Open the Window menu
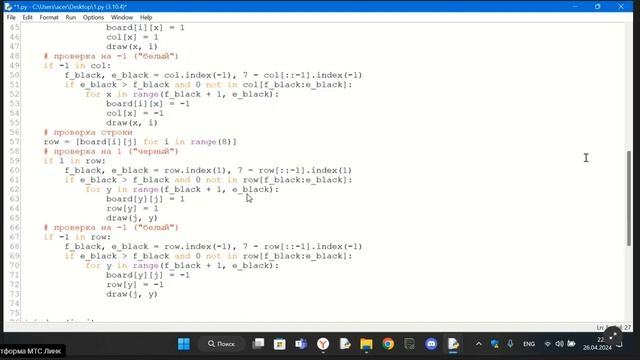This screenshot has width=640, height=360. click(122, 18)
